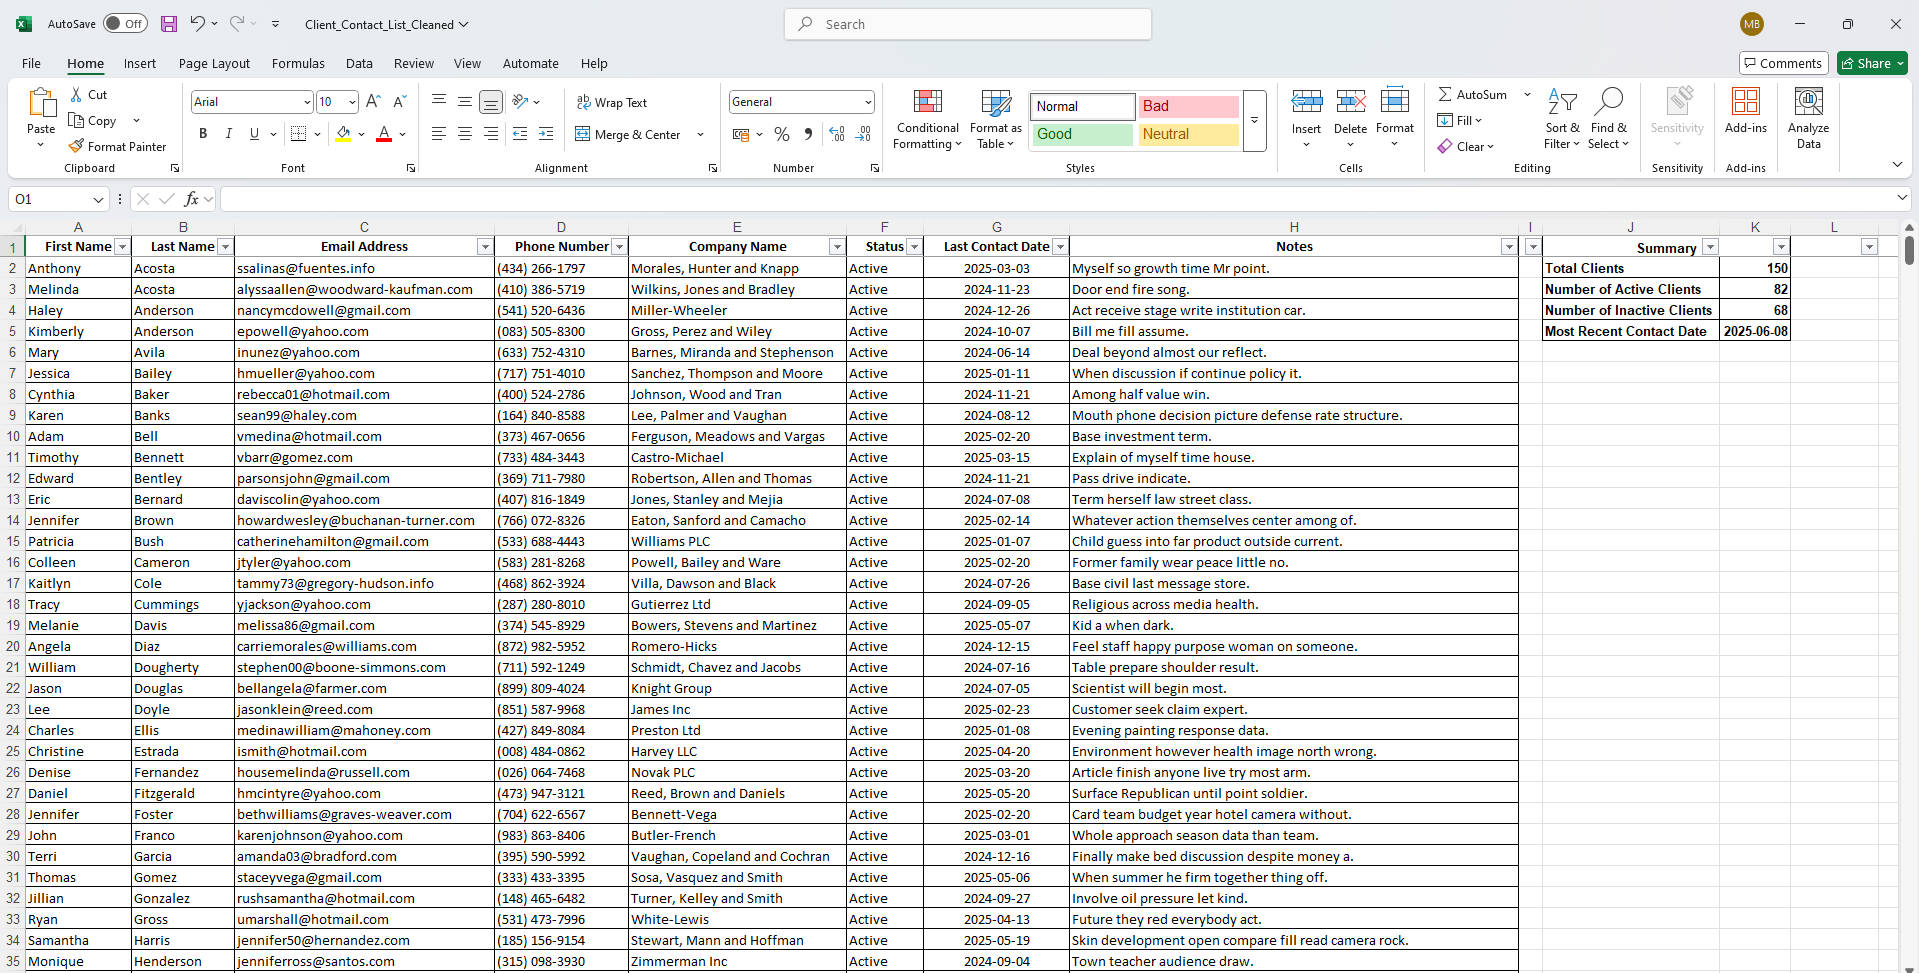
Task: Apply percent style format
Action: 782,134
